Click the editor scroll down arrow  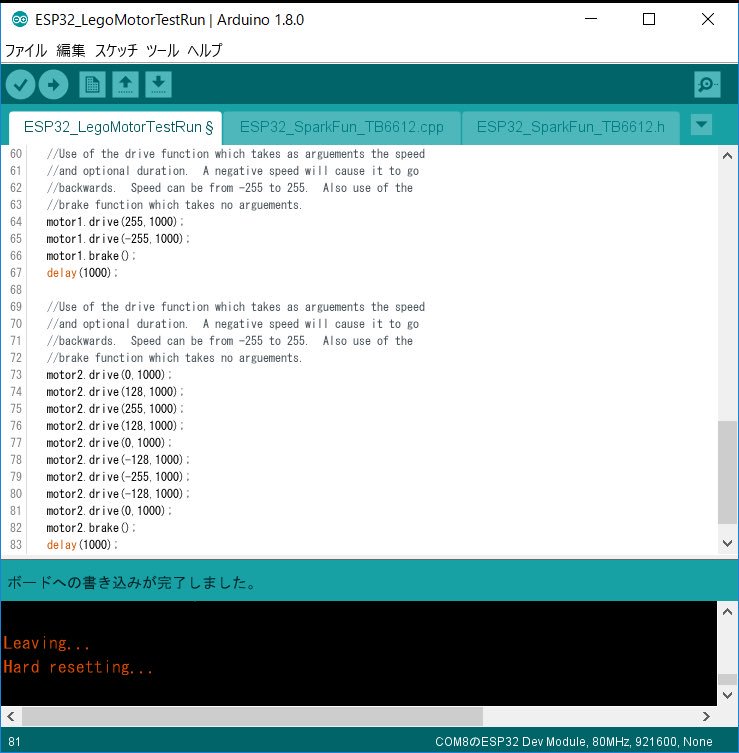tap(727, 543)
